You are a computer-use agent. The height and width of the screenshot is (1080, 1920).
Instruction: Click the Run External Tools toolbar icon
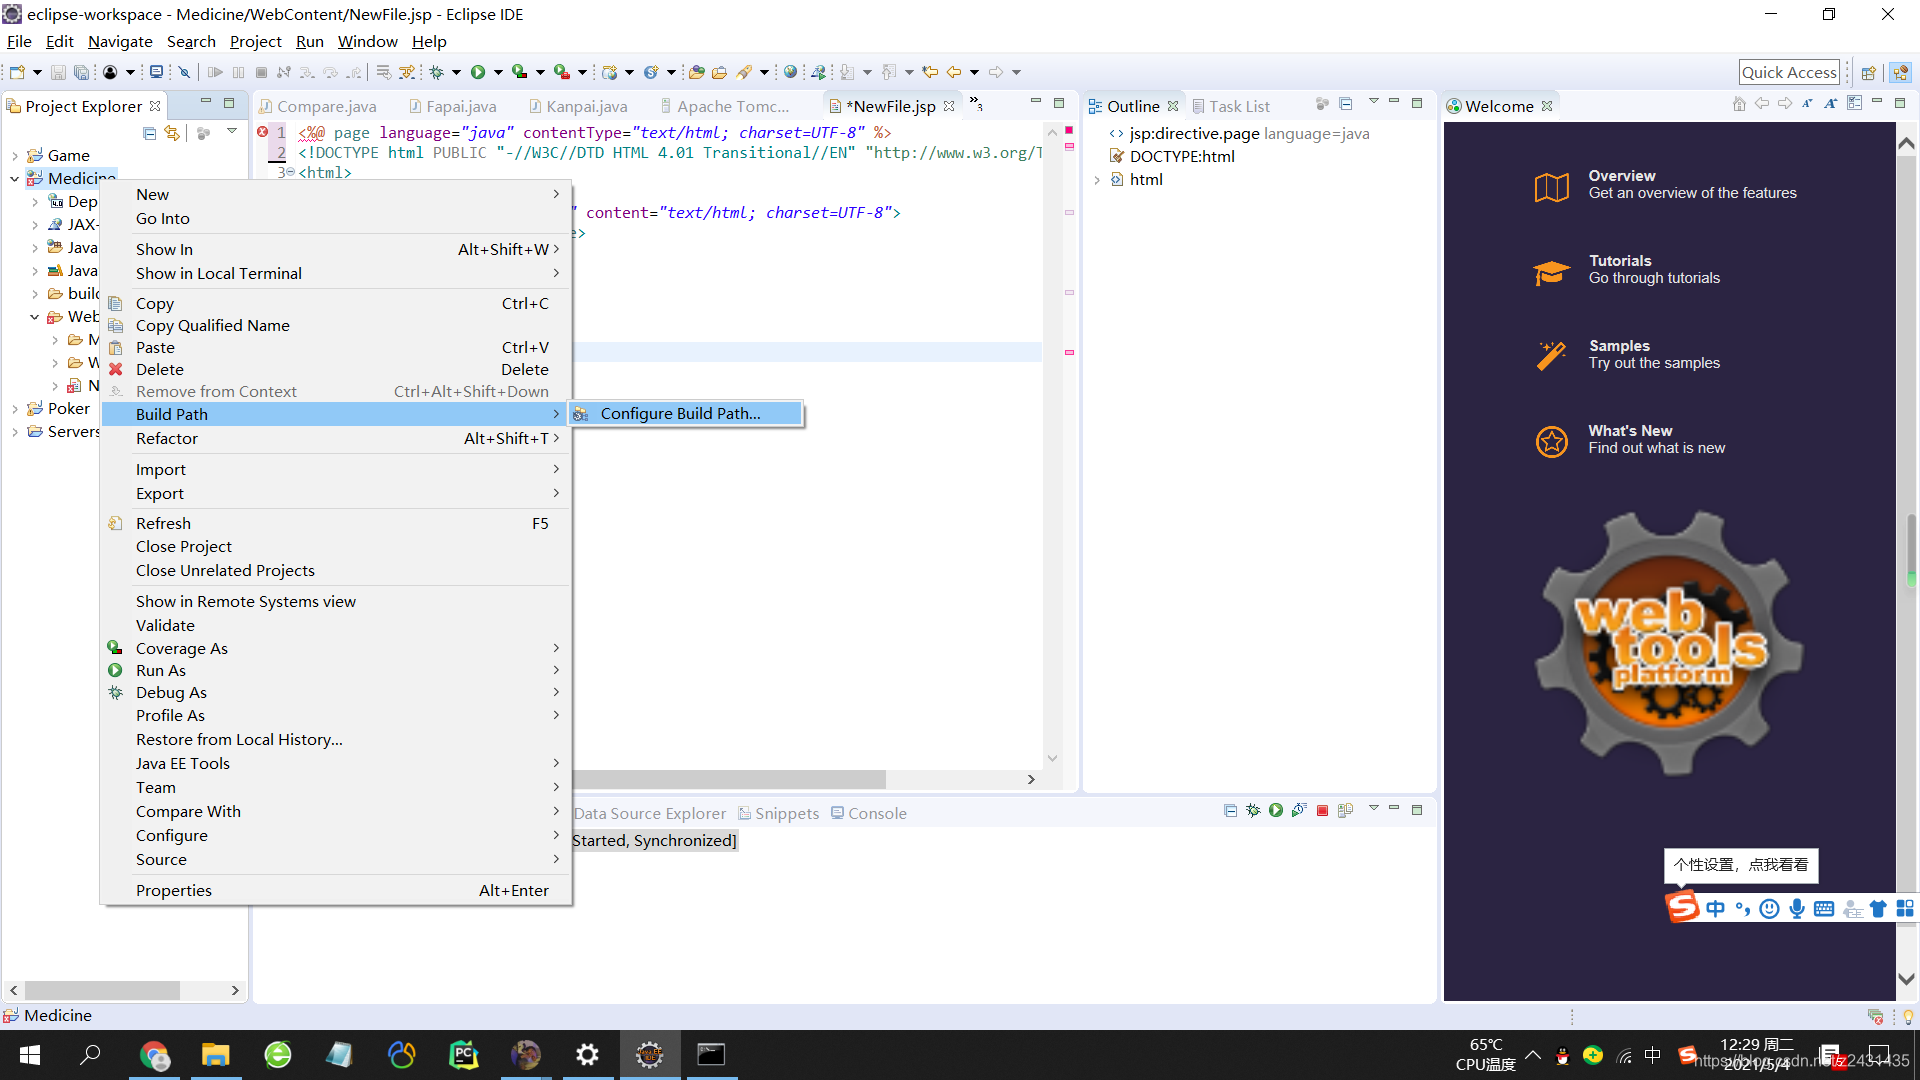(562, 72)
